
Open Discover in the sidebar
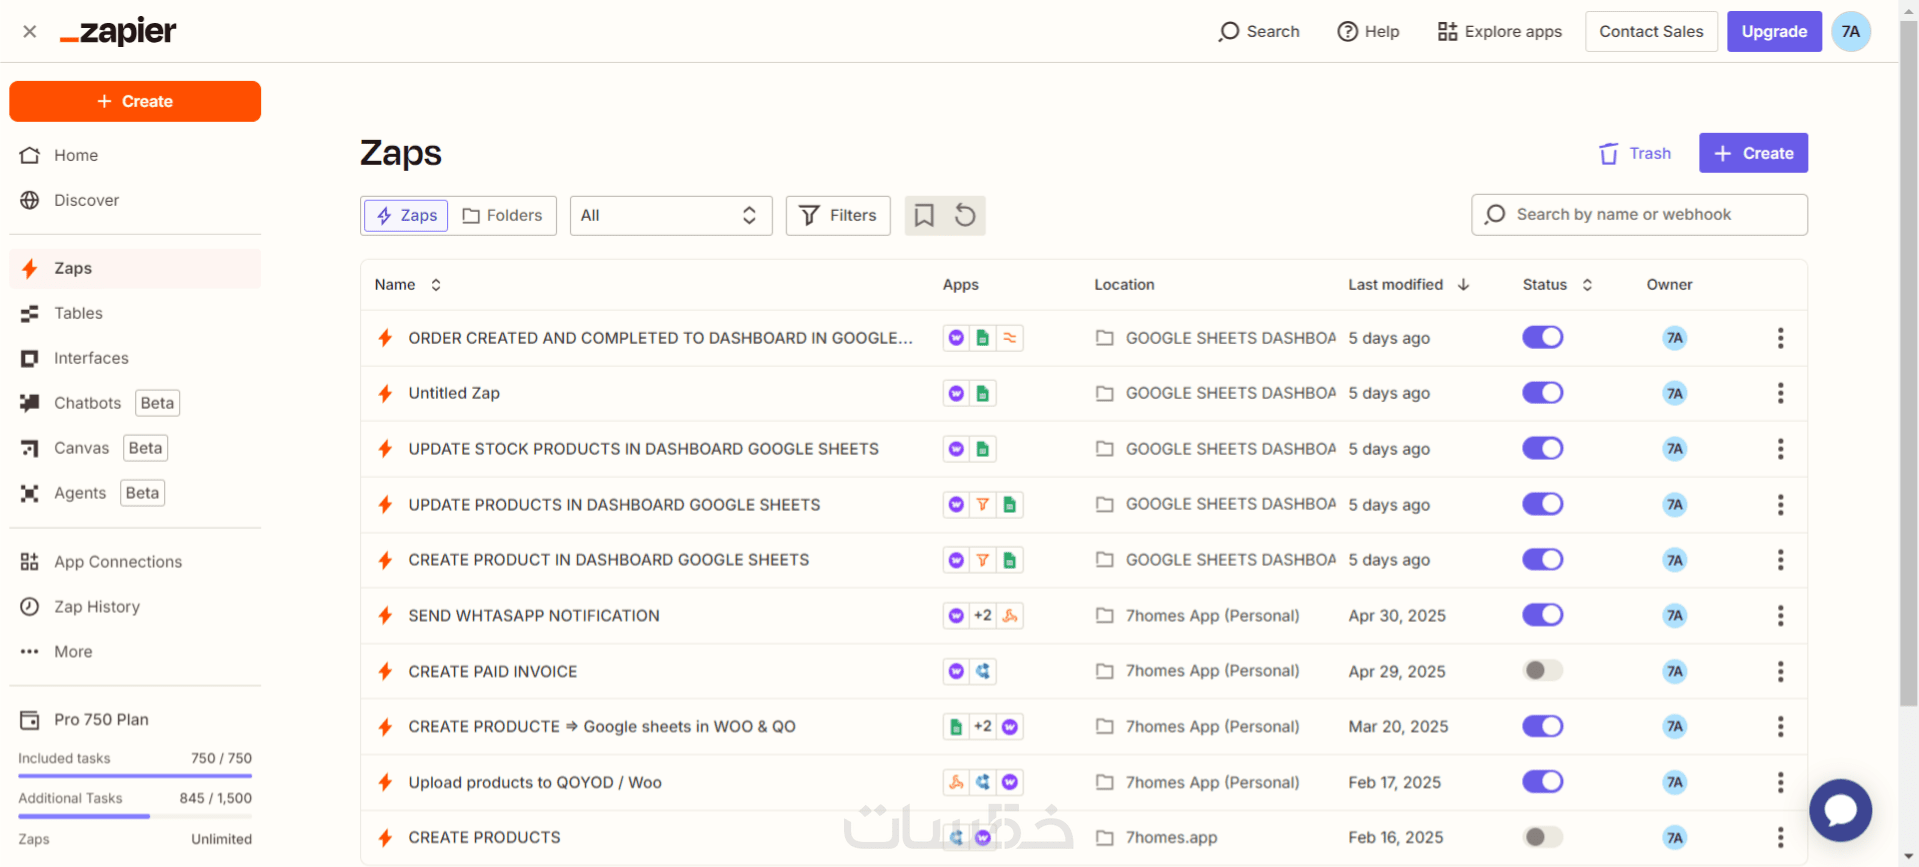[x=135, y=201]
